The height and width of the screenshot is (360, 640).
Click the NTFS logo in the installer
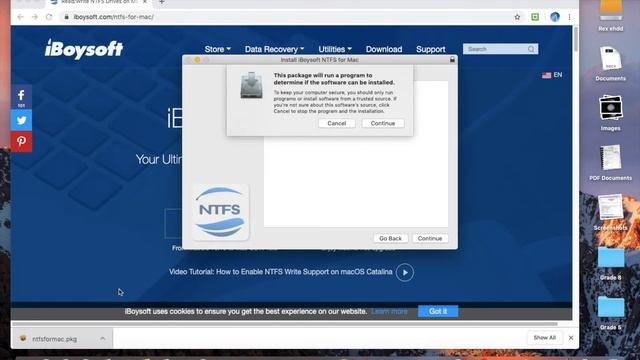220,212
